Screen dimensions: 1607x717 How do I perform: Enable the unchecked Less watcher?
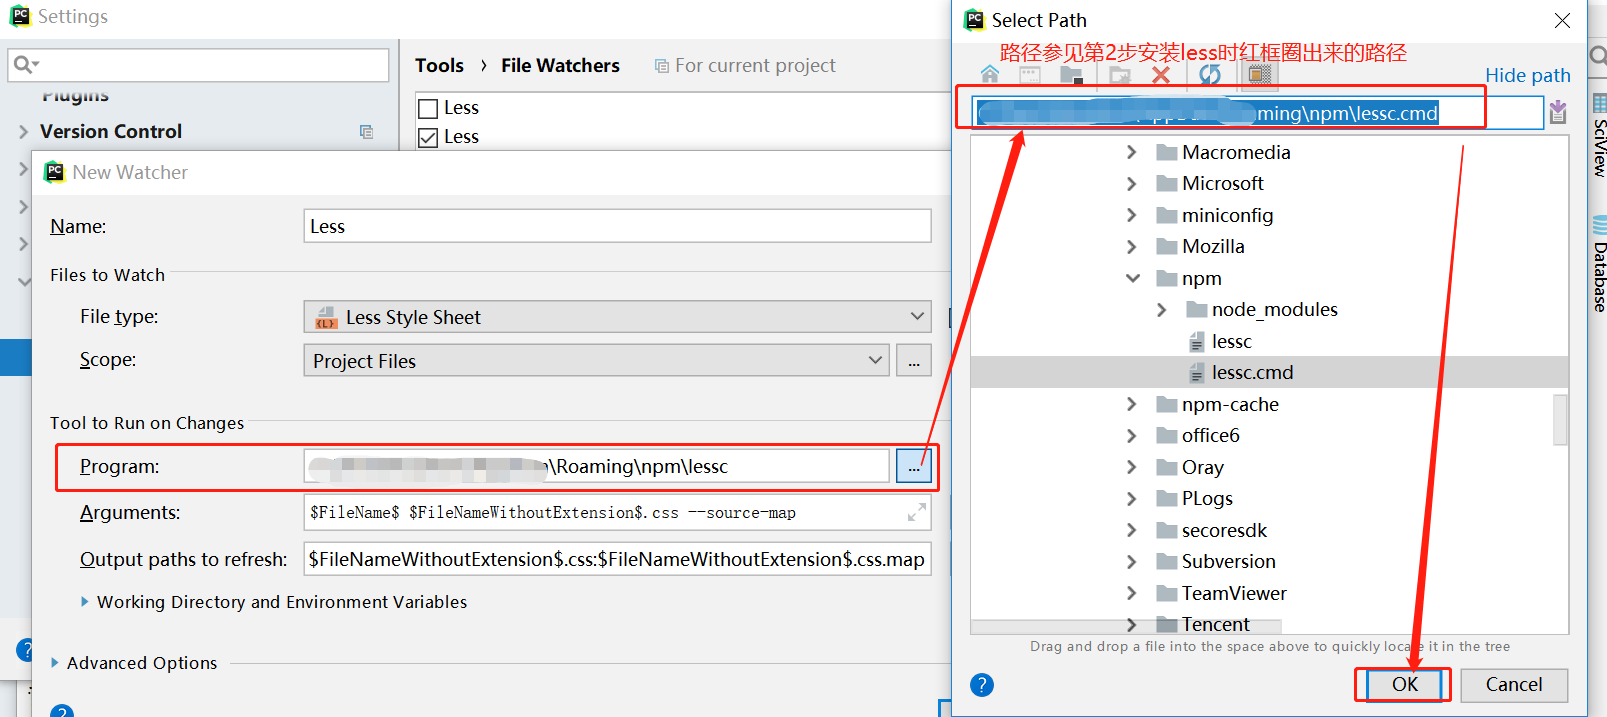428,108
